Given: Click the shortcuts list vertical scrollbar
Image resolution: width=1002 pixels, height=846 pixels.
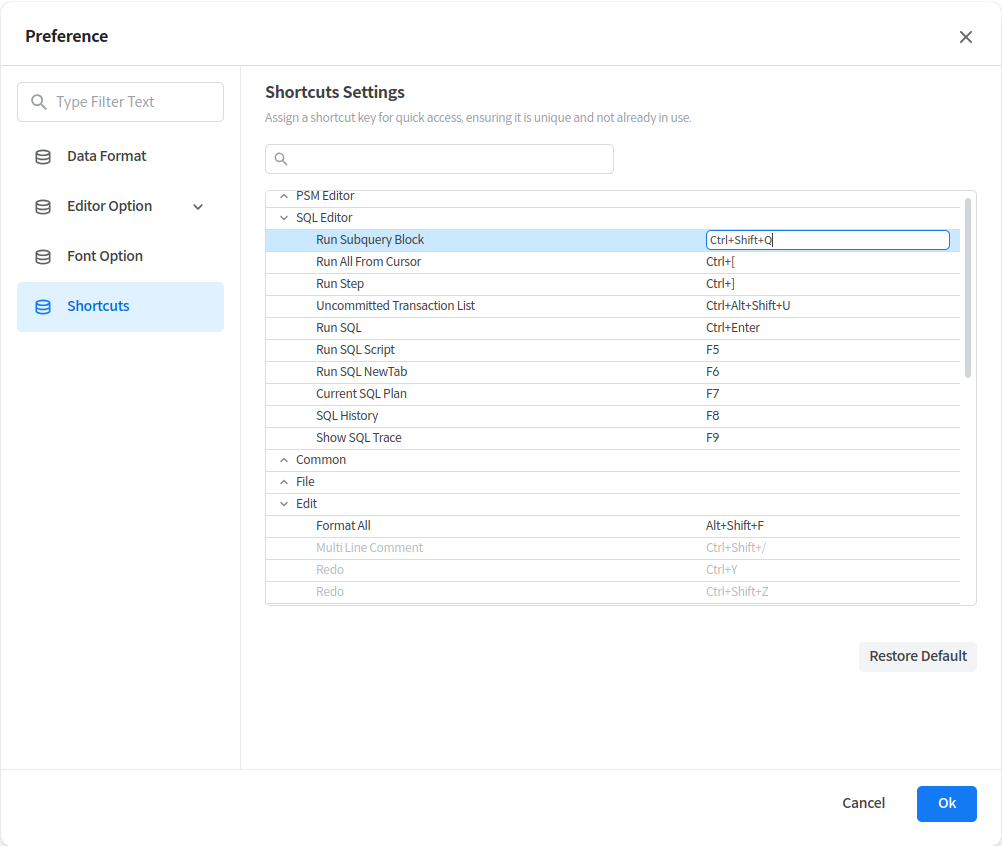Looking at the screenshot, I should (967, 288).
